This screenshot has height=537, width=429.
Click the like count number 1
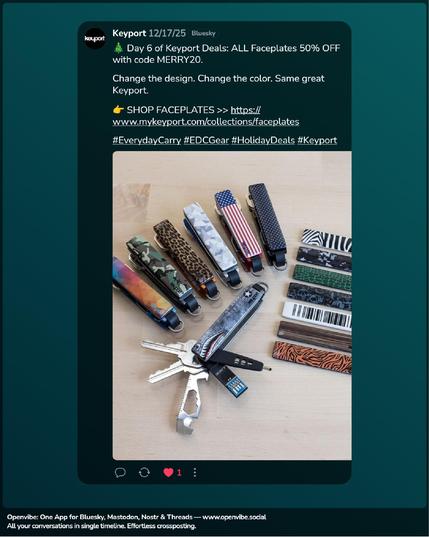click(x=179, y=473)
